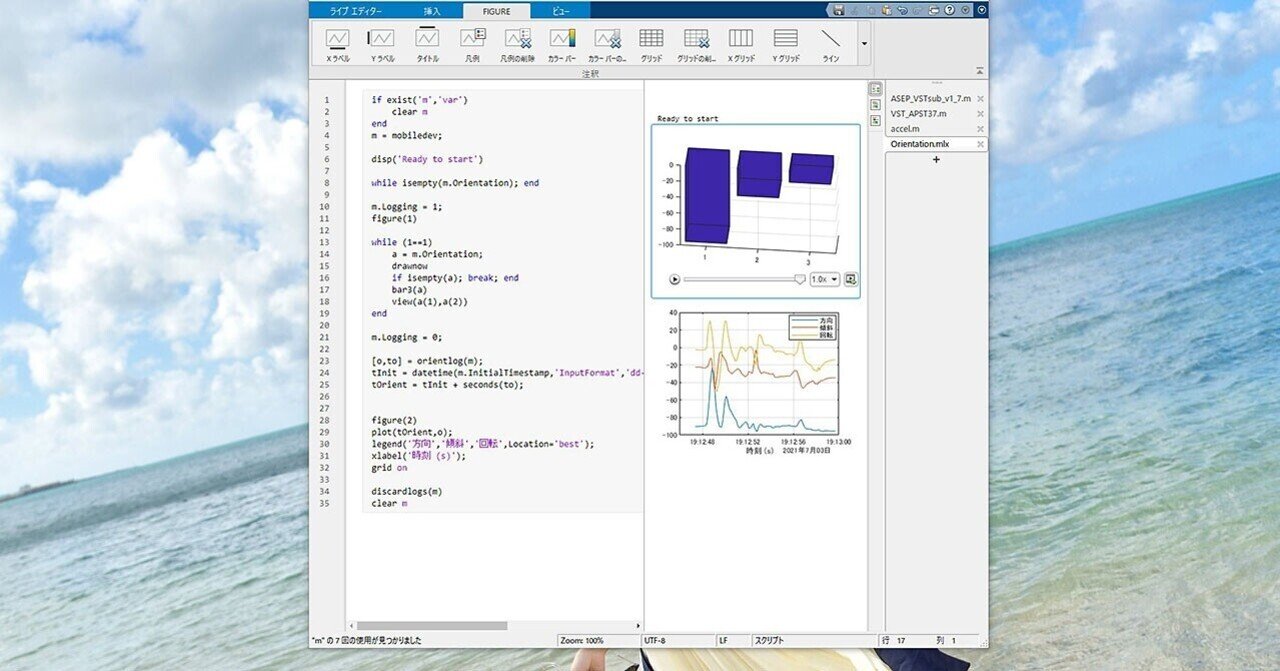Open the 1.0x playback speed dropdown
Image resolution: width=1280 pixels, height=671 pixels.
click(825, 279)
